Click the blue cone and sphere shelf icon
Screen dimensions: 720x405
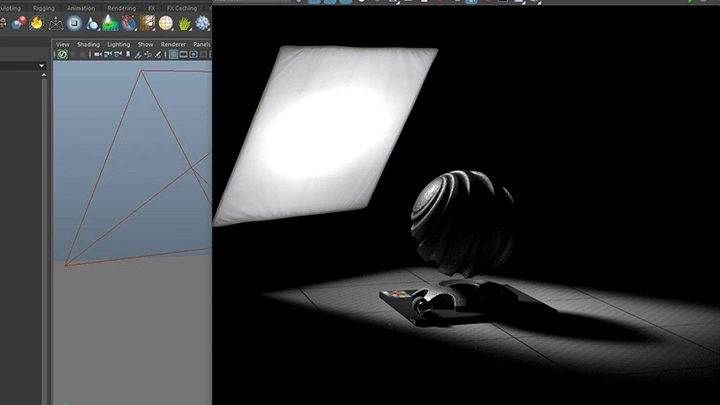pos(92,23)
